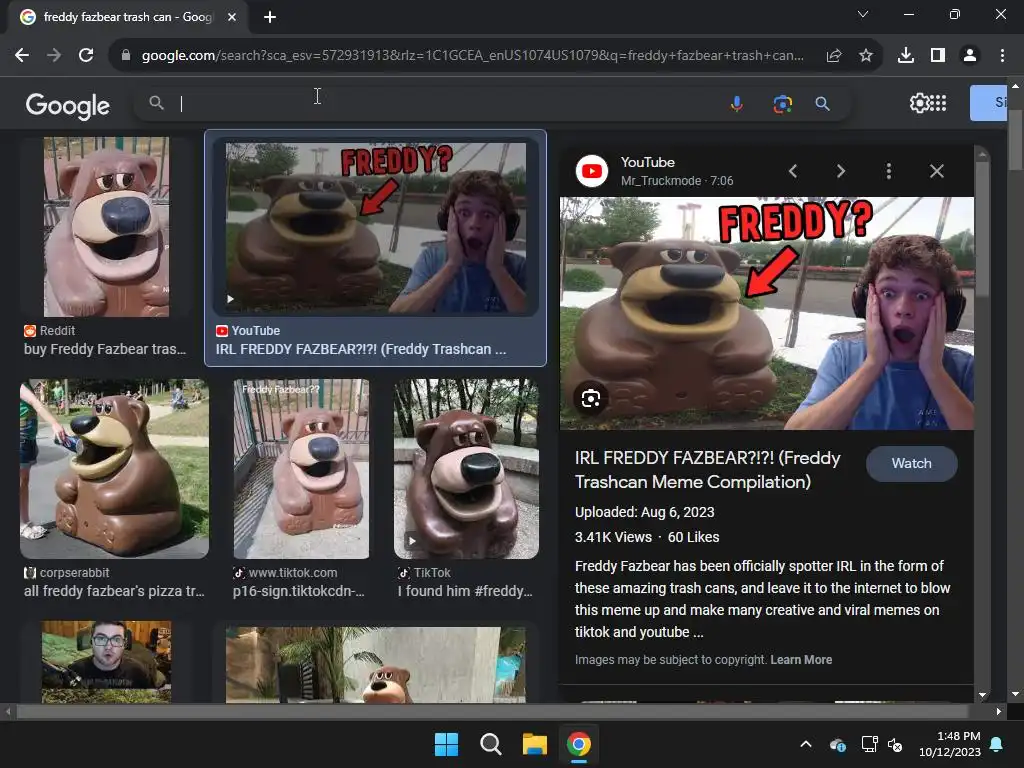This screenshot has width=1024, height=768.
Task: Show hidden system tray icons
Action: [x=806, y=744]
